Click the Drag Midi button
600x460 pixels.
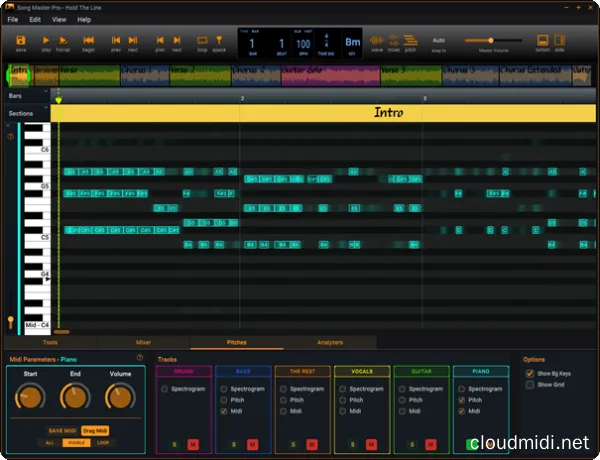[95, 431]
